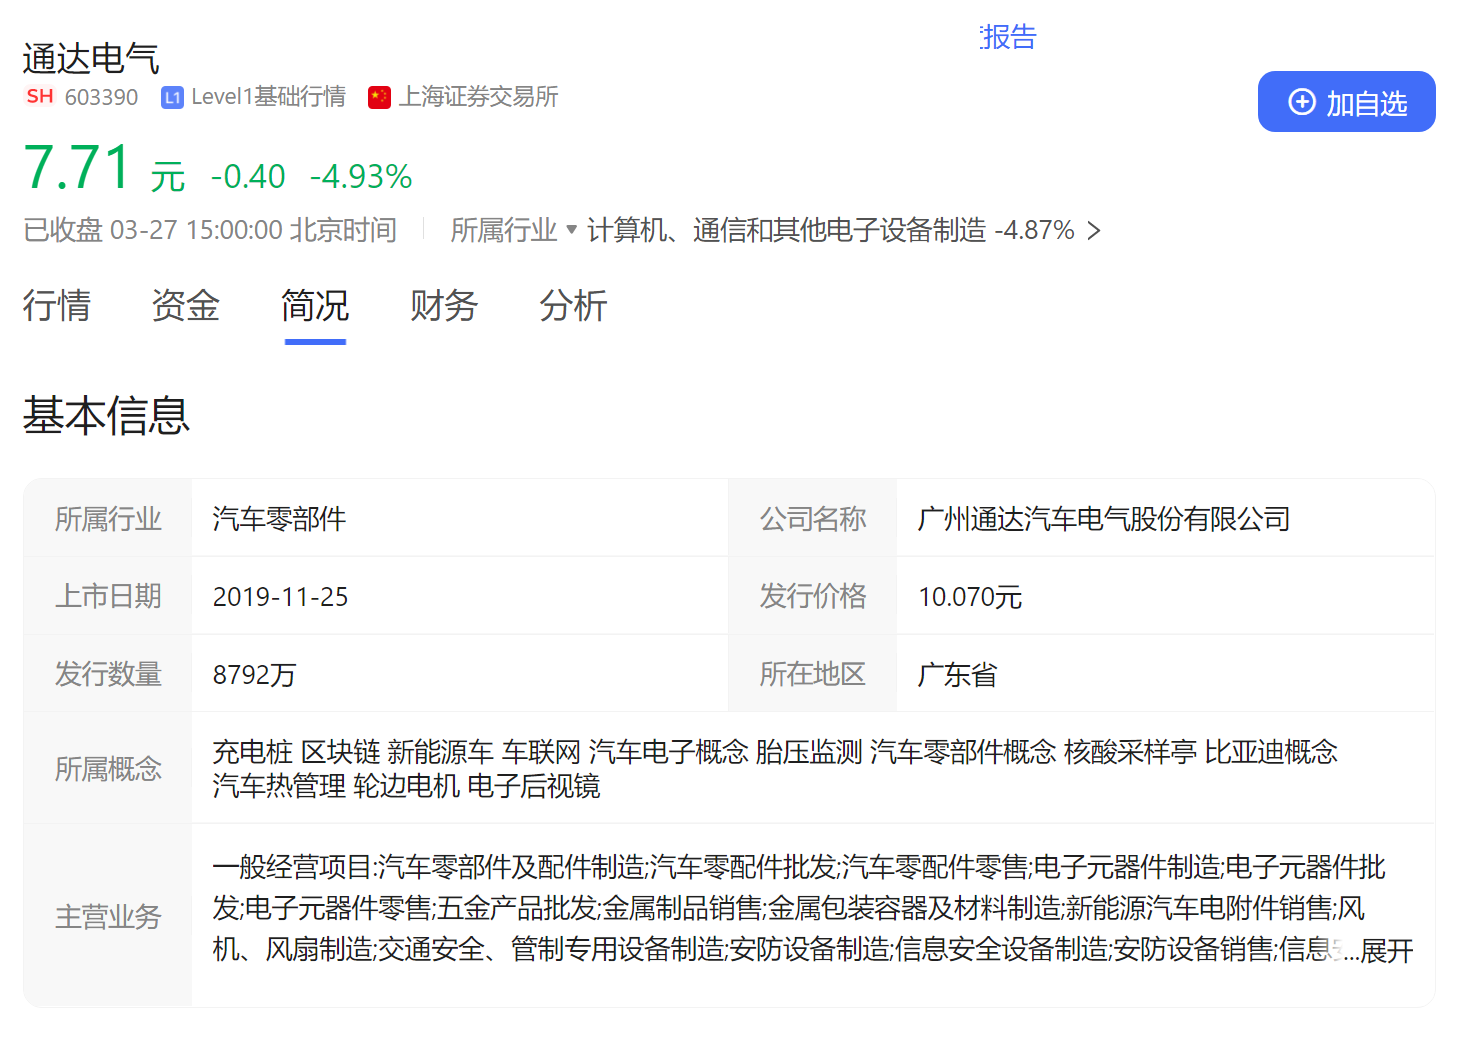
Task: Select the 简况 tab
Action: pyautogui.click(x=315, y=306)
